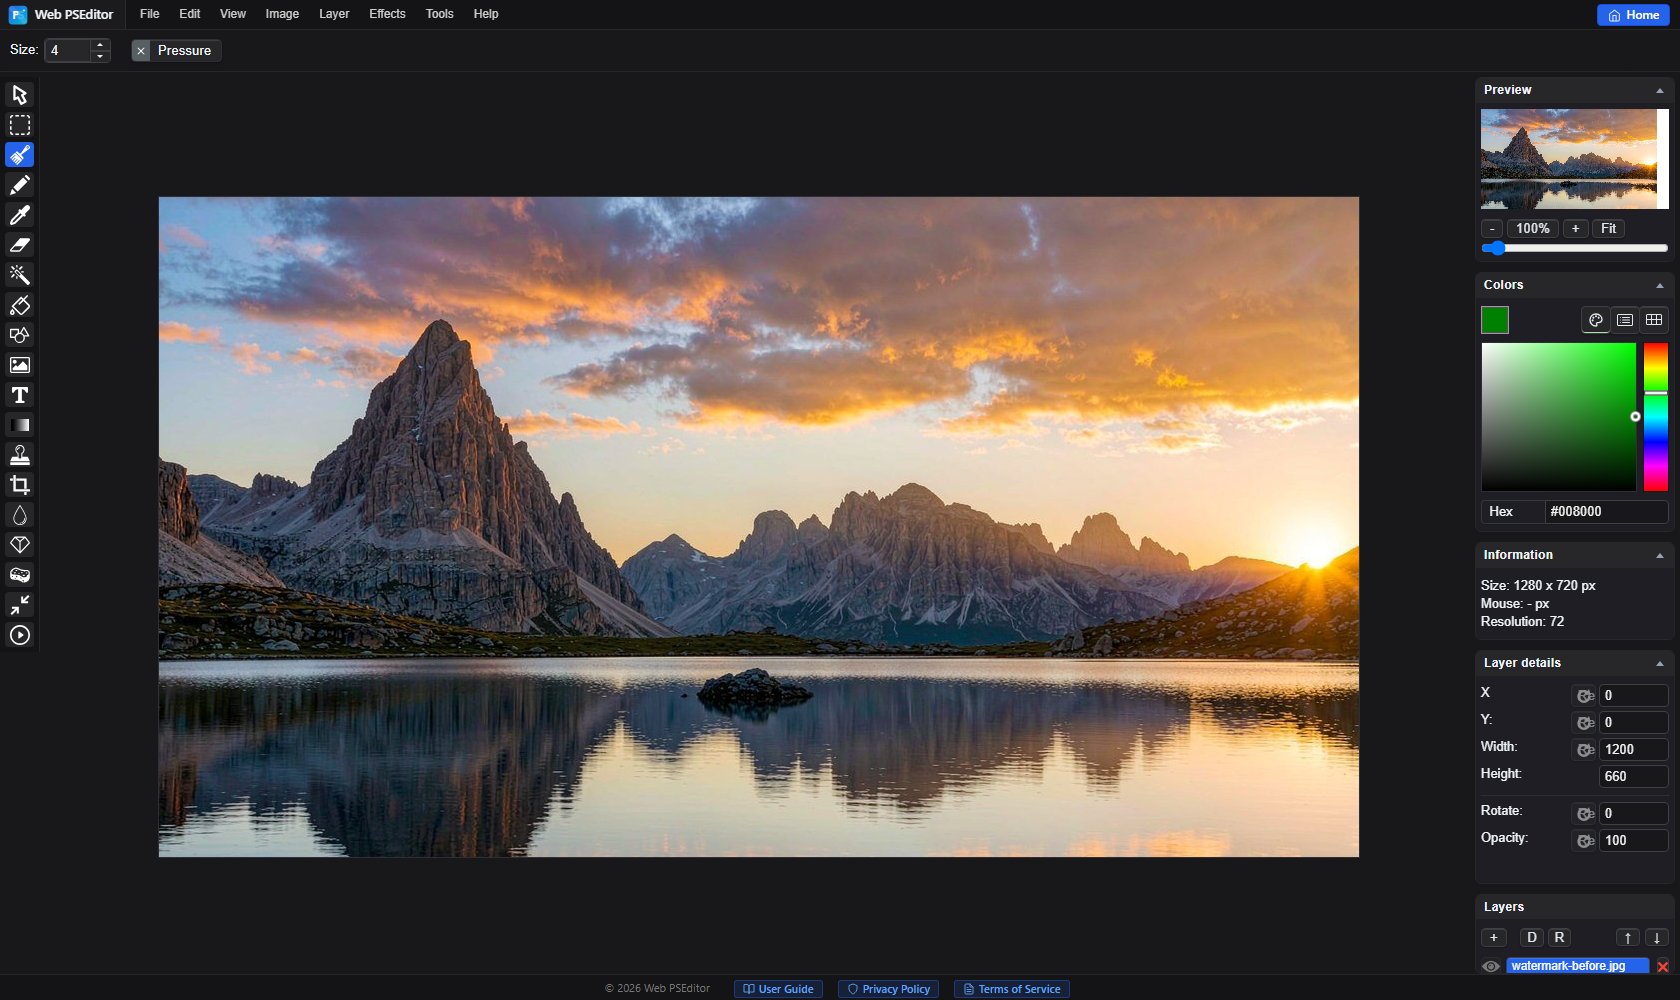1680x1000 pixels.
Task: Toggle the Opacity lock icon
Action: coord(1585,841)
